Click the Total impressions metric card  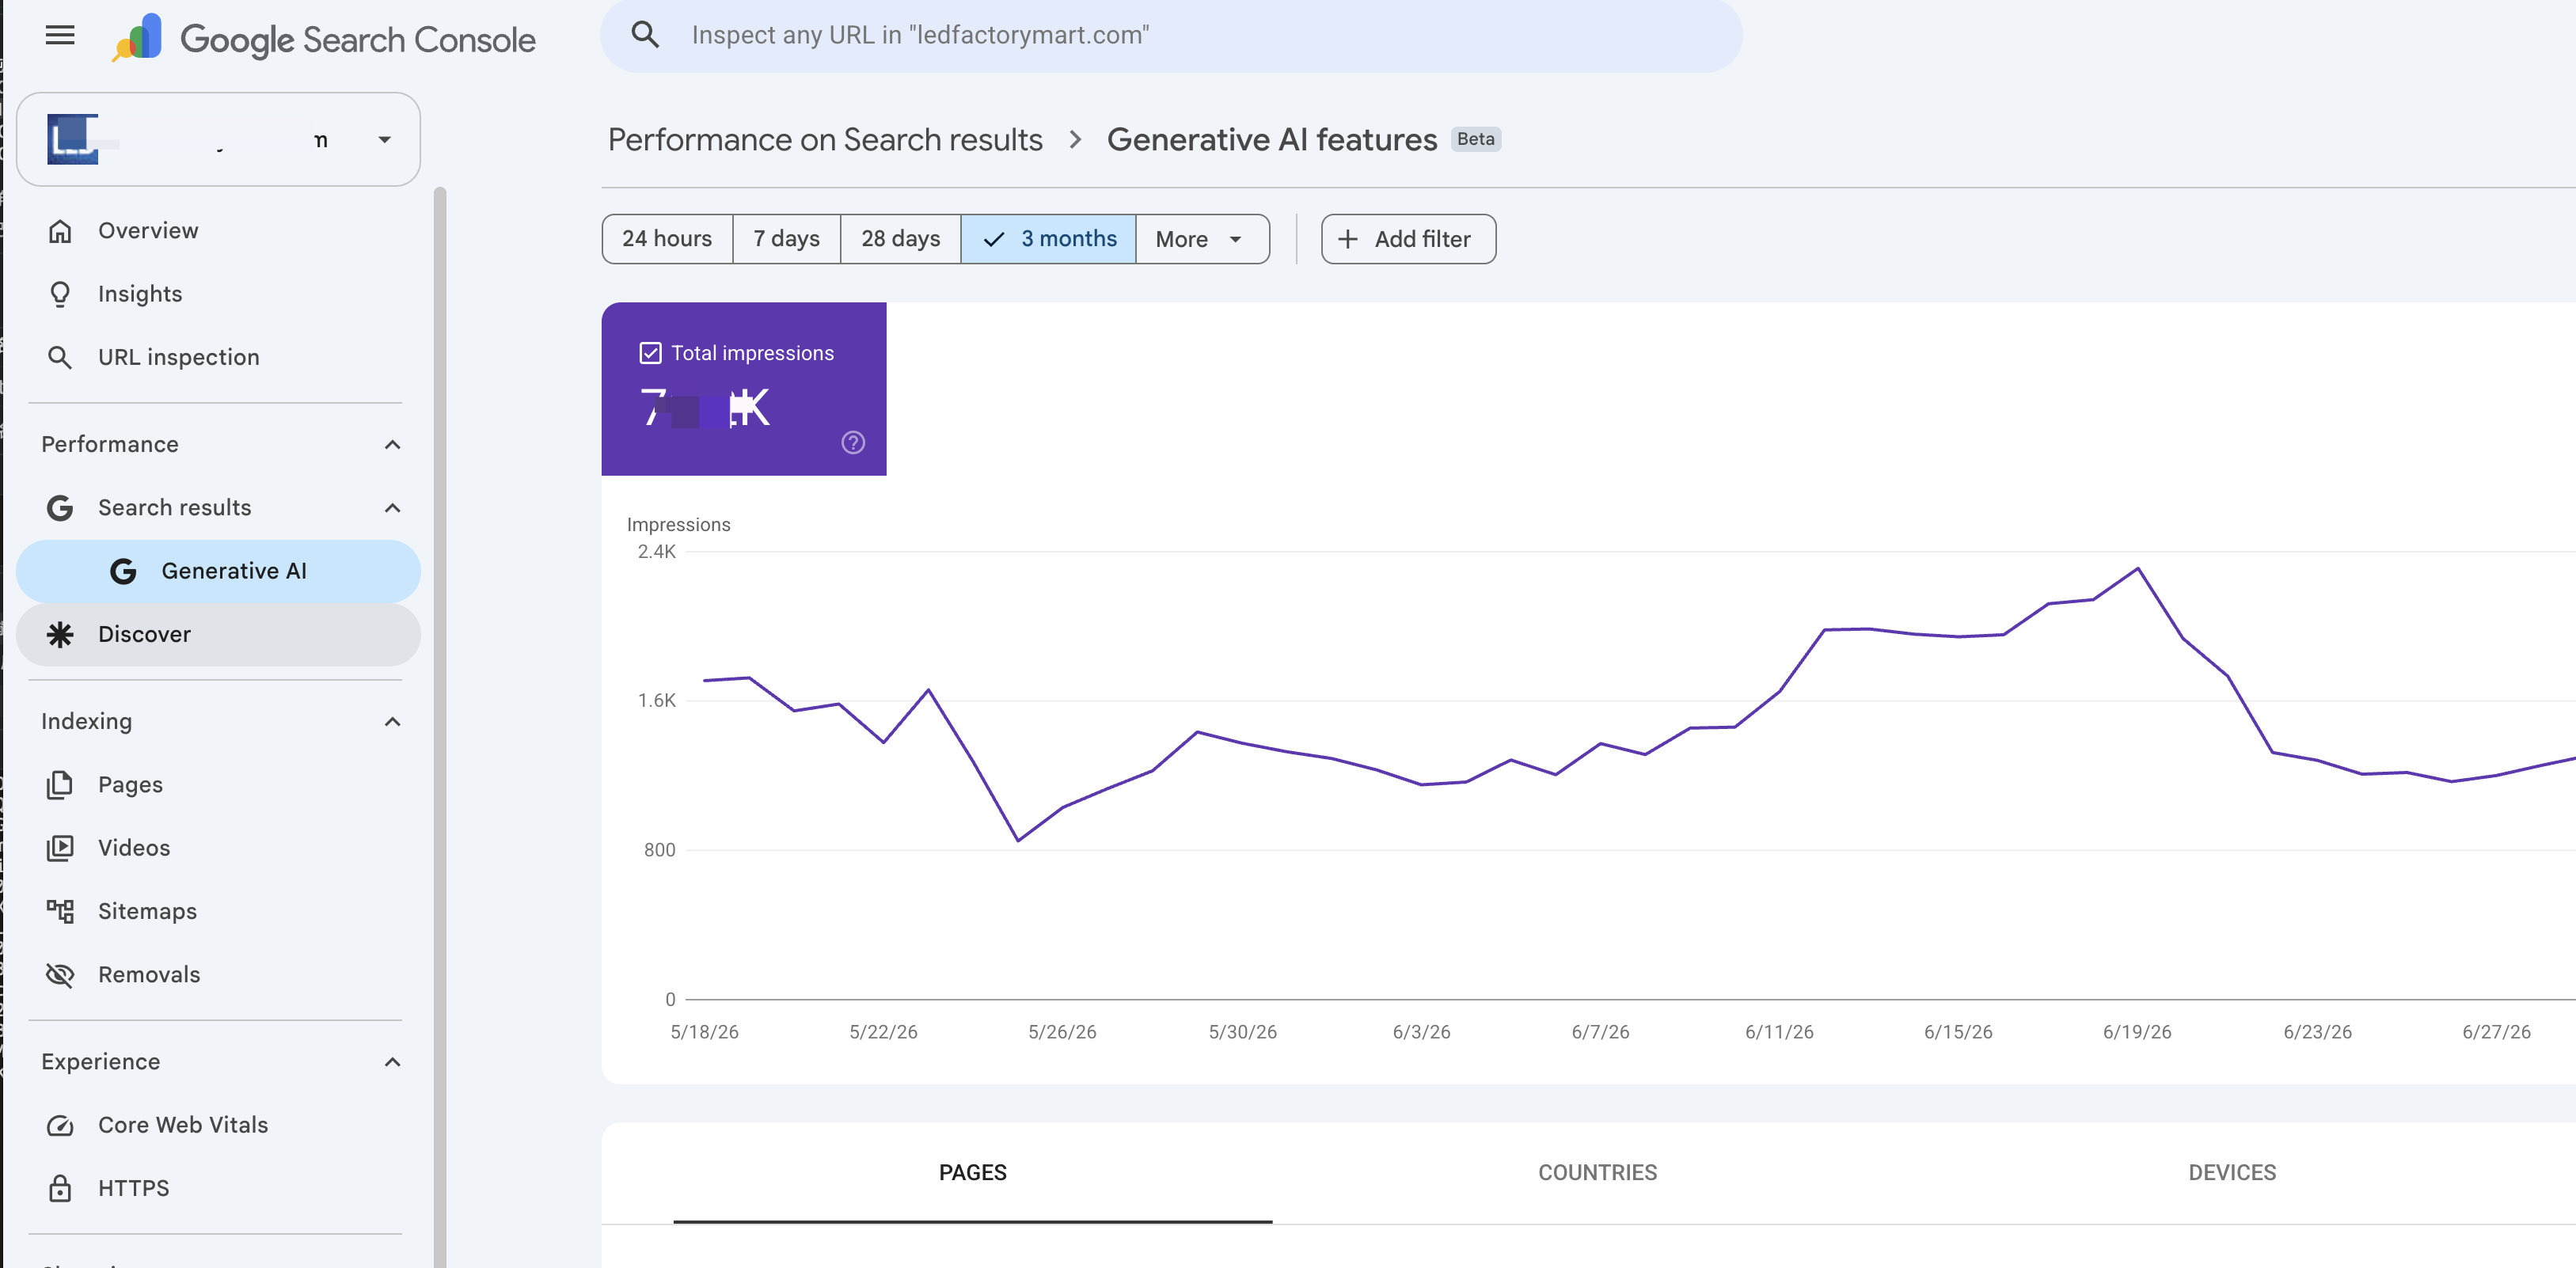[x=743, y=389]
